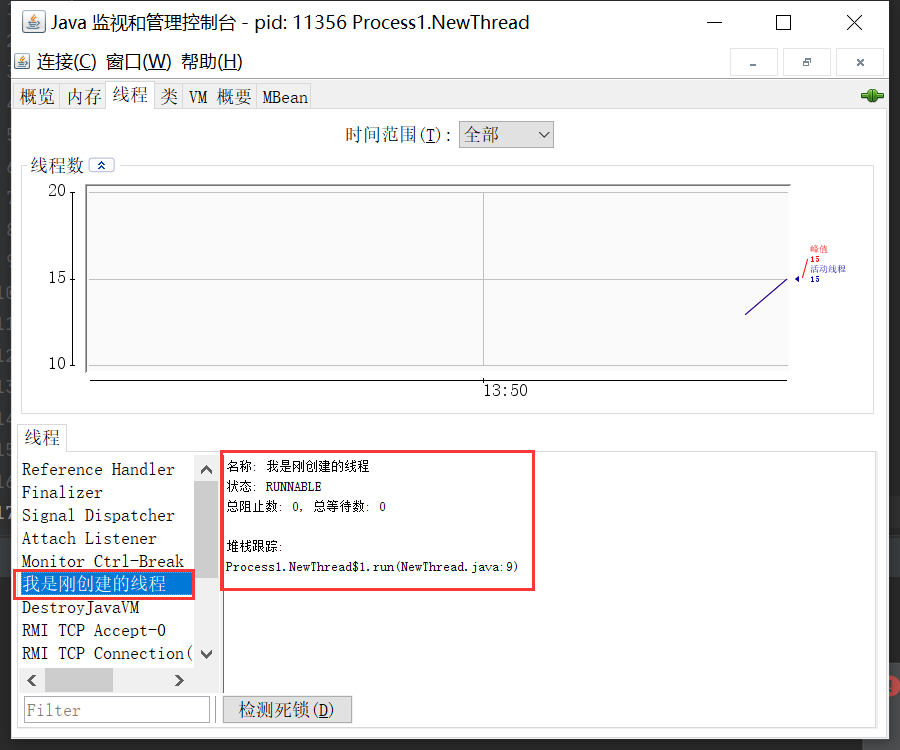The image size is (900, 750).
Task: Select Monitor Ctrl-Break thread
Action: 106,561
